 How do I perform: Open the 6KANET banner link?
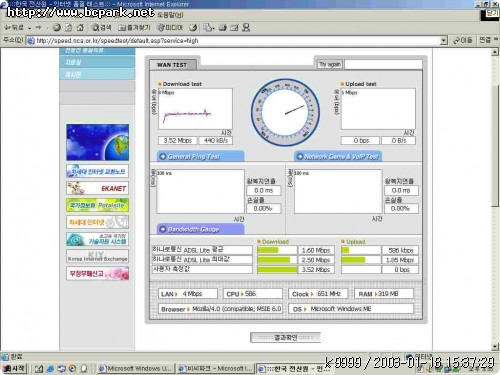[x=97, y=188]
